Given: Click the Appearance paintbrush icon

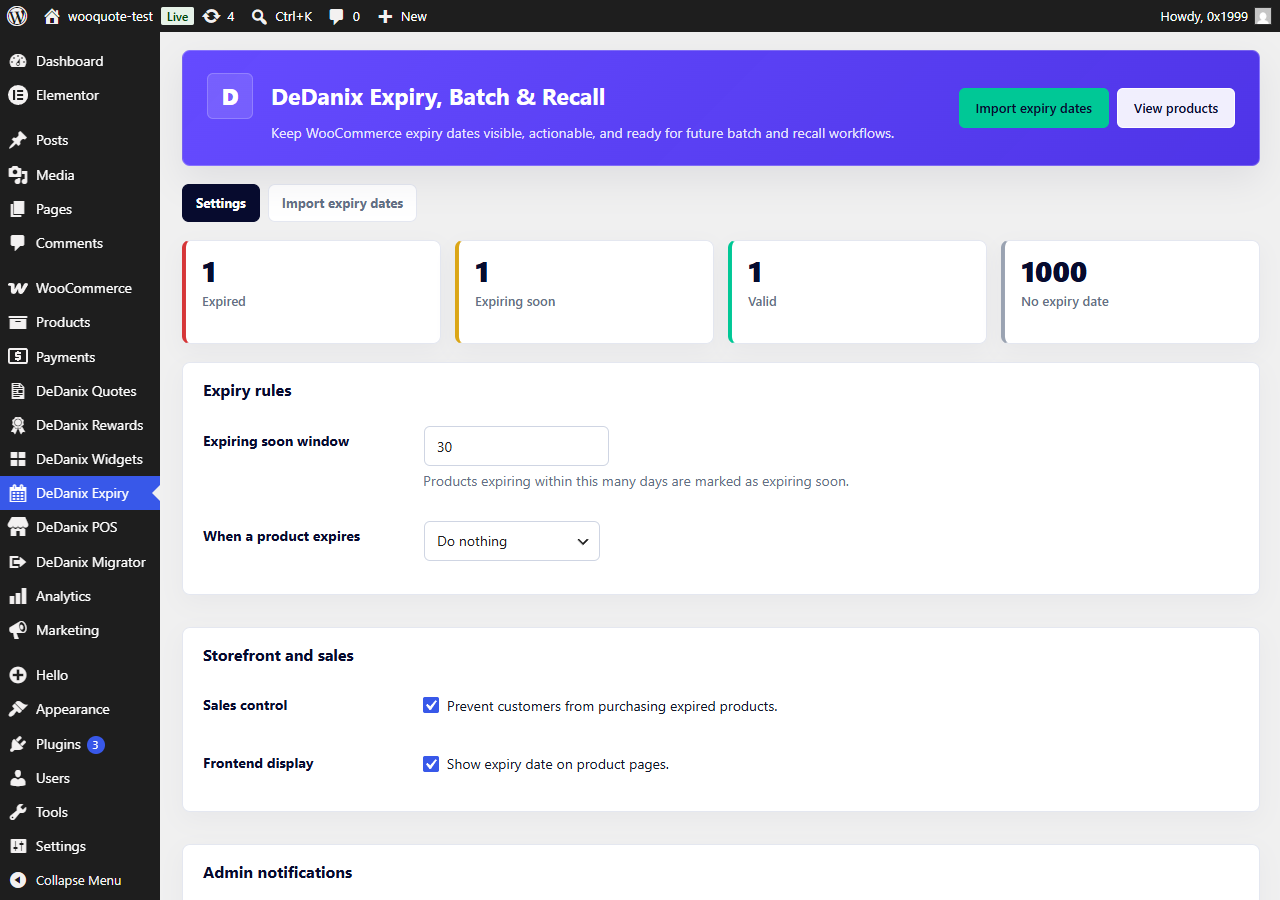Looking at the screenshot, I should (18, 709).
